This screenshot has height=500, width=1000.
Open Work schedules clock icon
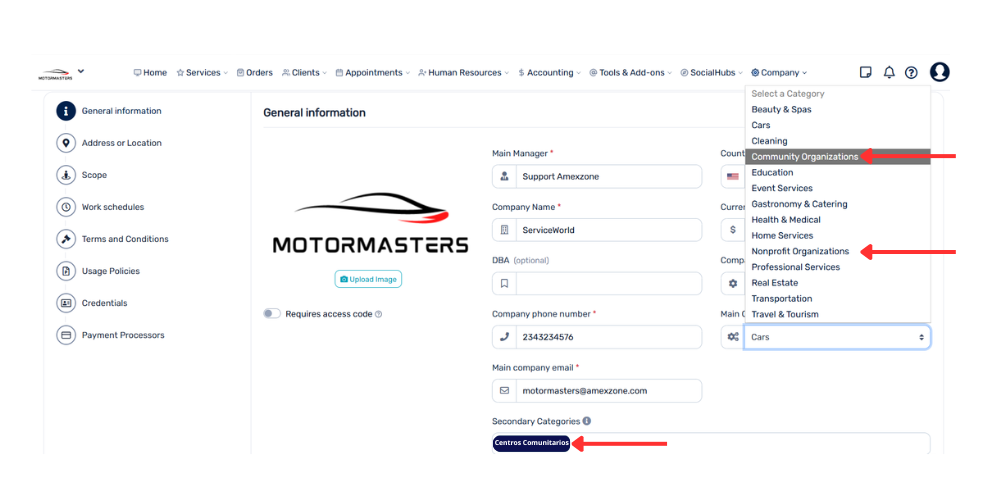[66, 207]
